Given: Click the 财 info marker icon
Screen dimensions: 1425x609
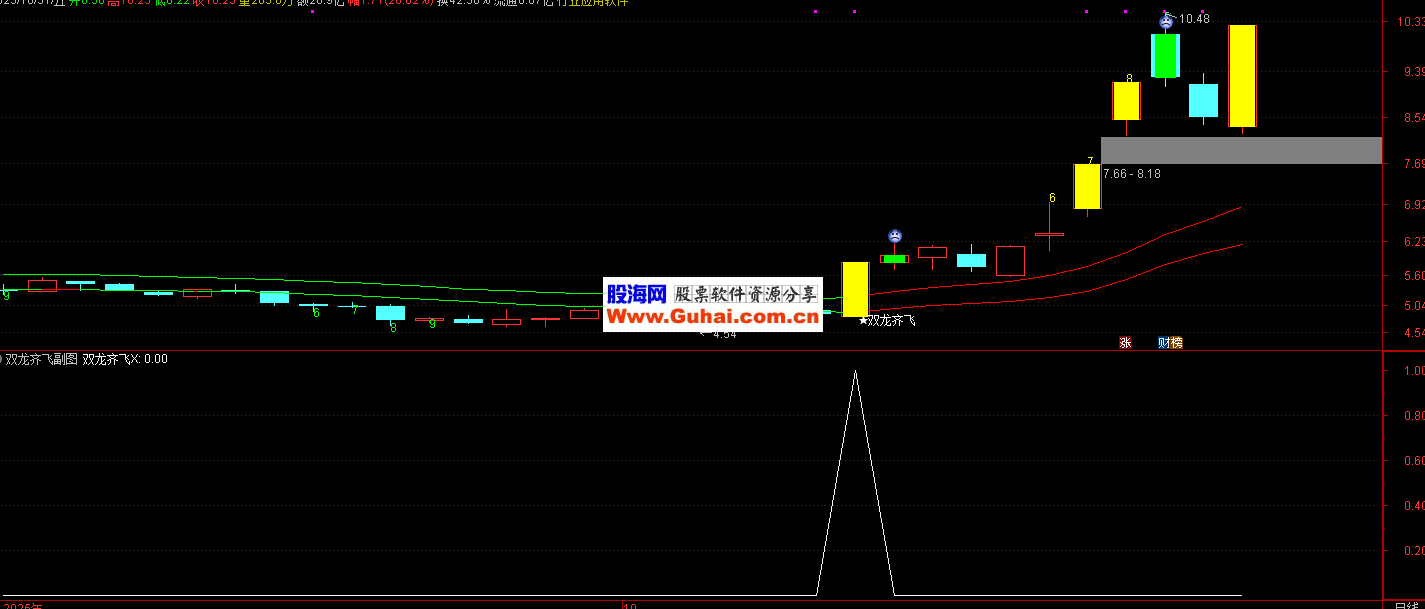Looking at the screenshot, I should 1164,343.
